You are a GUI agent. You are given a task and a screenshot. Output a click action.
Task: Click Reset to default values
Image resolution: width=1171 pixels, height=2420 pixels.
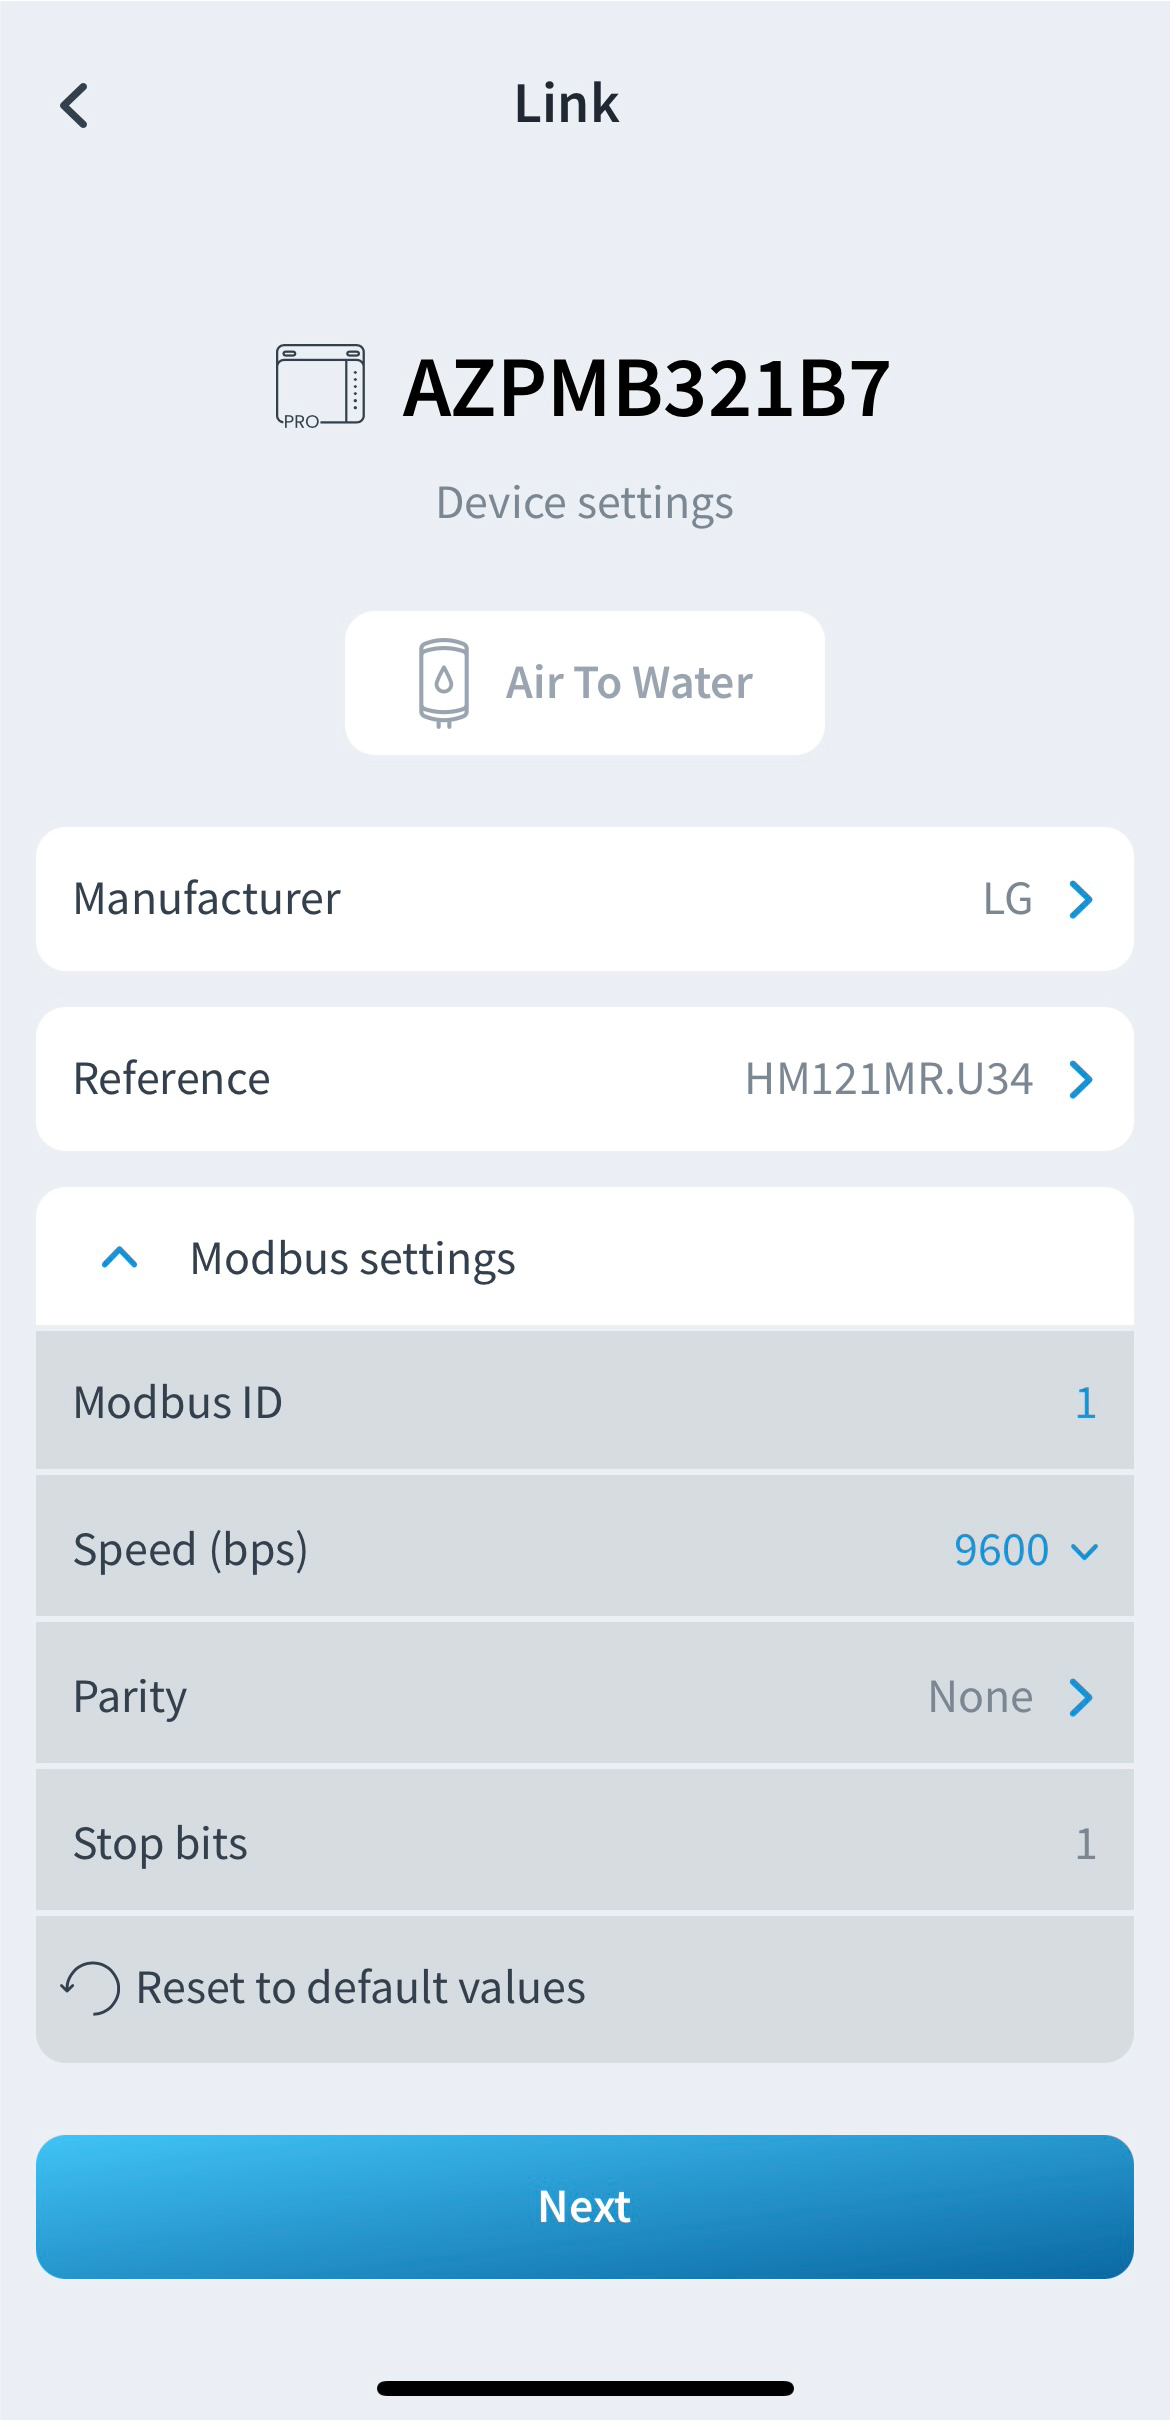pyautogui.click(x=360, y=1987)
